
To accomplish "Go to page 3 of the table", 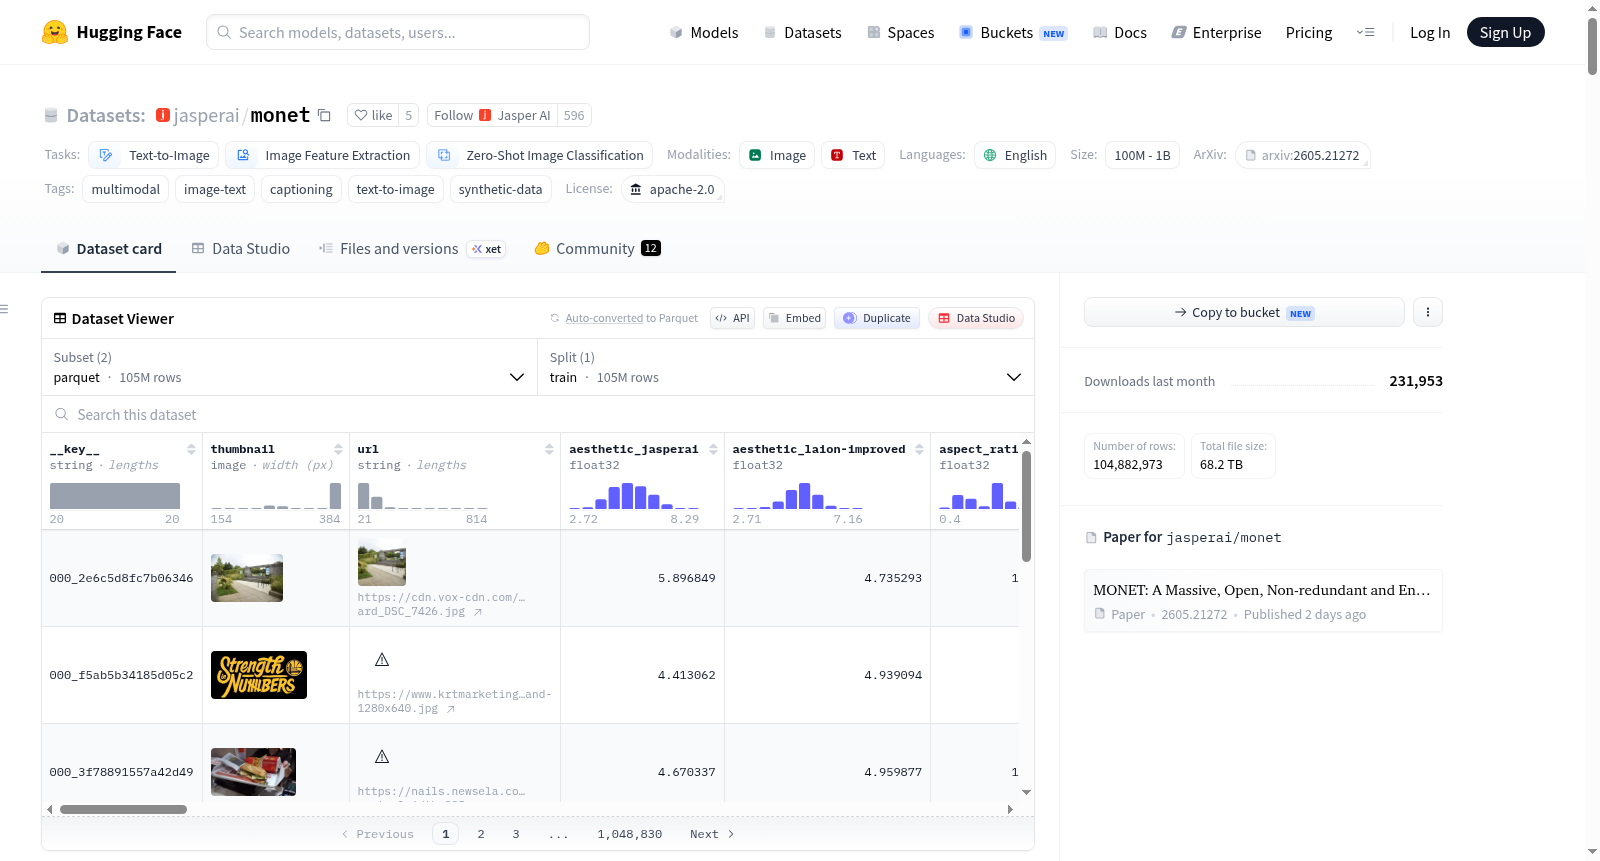I will (x=516, y=834).
